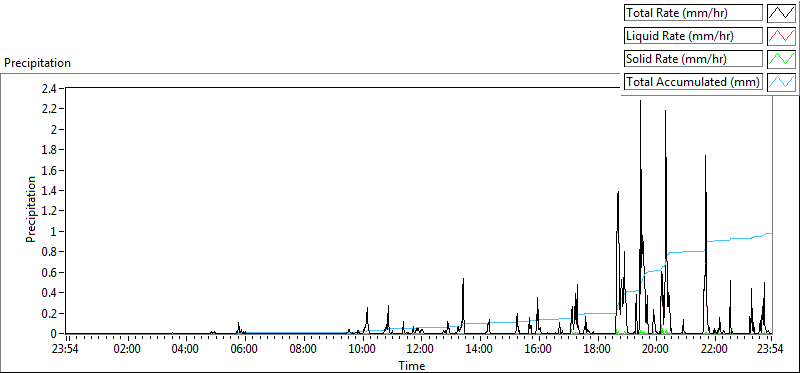The image size is (800, 373).
Task: Click the Liquid Rate red plot sample icon
Action: point(782,36)
